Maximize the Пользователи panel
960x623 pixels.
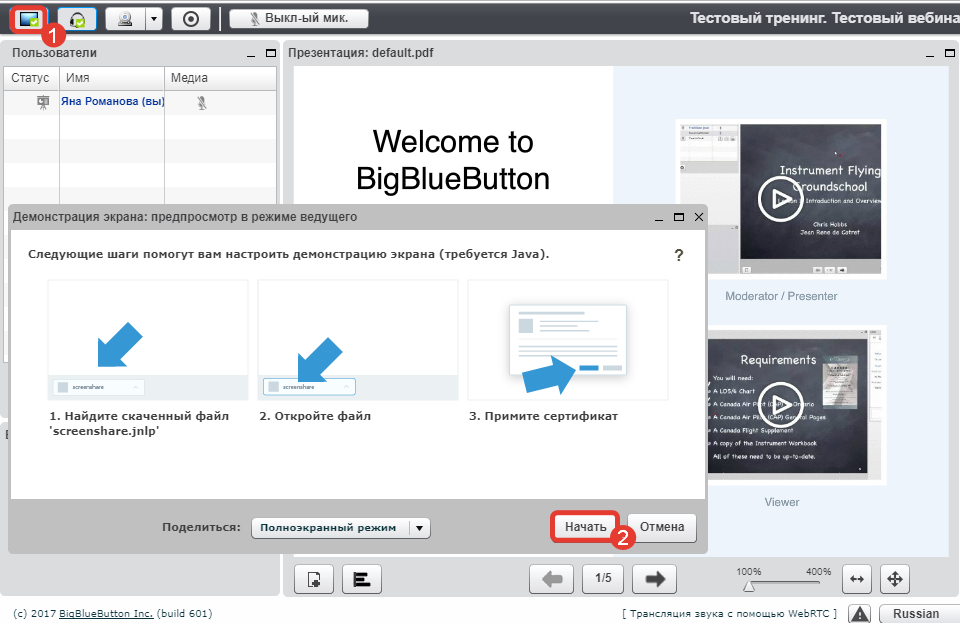271,53
